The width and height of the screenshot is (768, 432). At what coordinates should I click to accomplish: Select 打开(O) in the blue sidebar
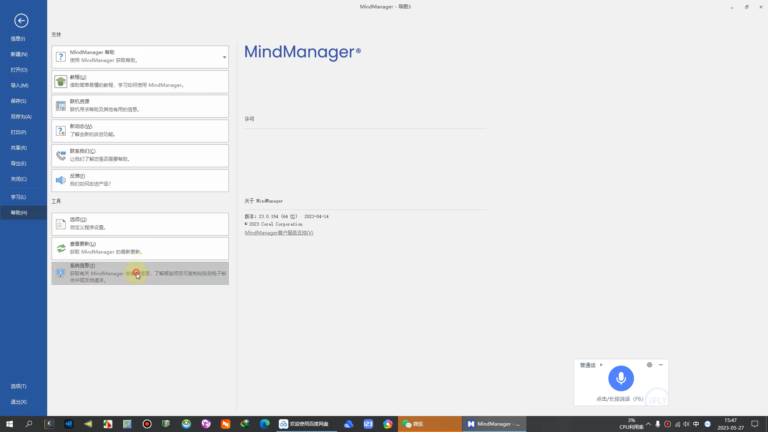tap(19, 70)
